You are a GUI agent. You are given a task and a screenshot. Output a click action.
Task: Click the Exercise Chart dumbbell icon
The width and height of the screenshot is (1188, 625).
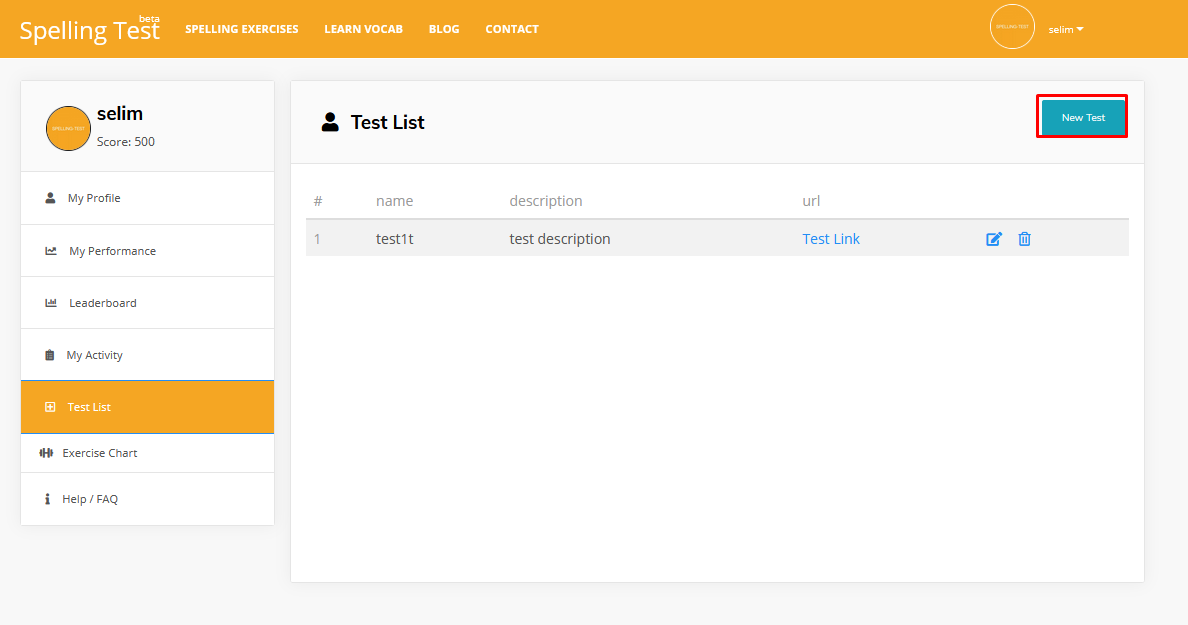[46, 453]
